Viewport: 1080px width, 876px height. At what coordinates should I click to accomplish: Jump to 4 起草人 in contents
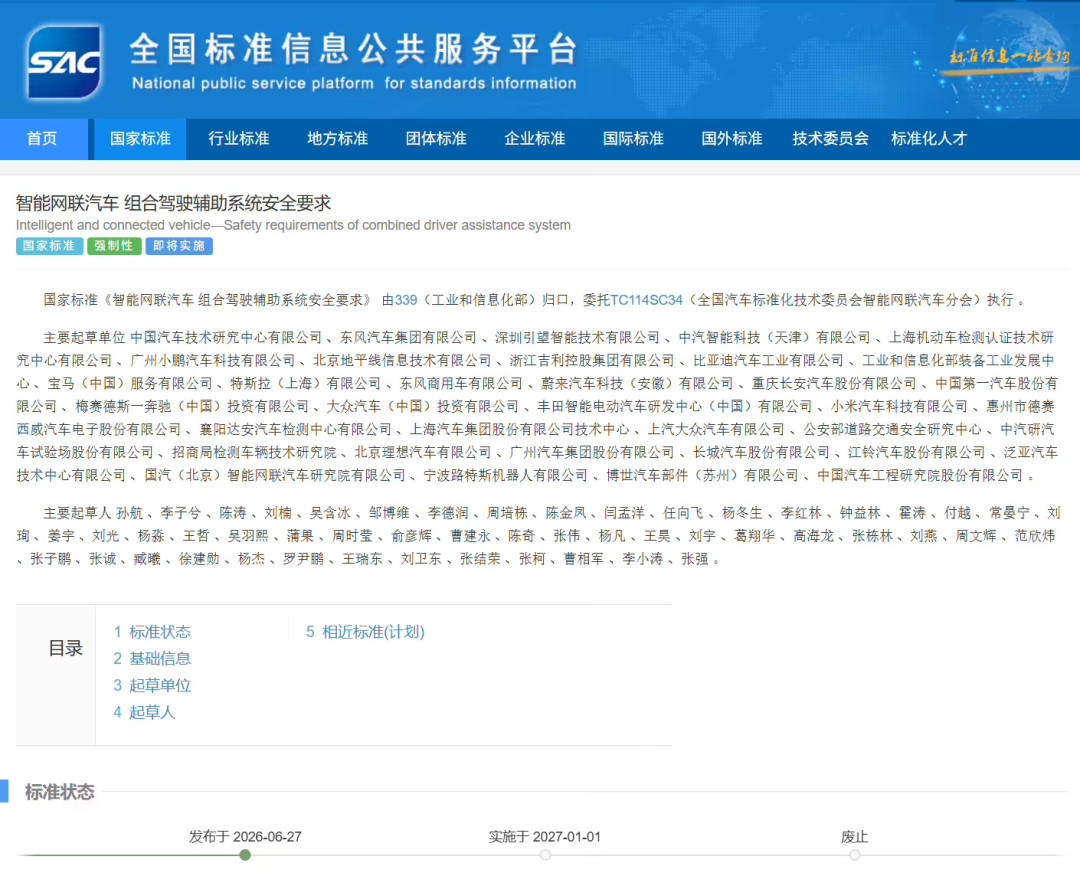(x=145, y=712)
